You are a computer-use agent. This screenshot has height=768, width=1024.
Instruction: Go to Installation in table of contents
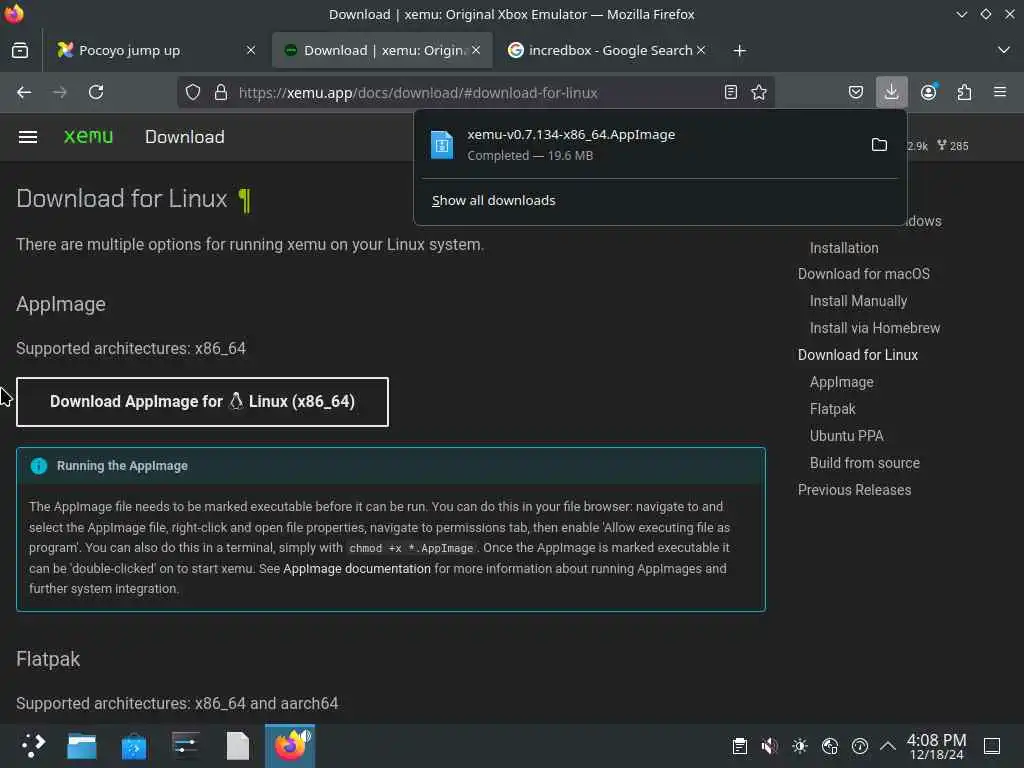[844, 248]
